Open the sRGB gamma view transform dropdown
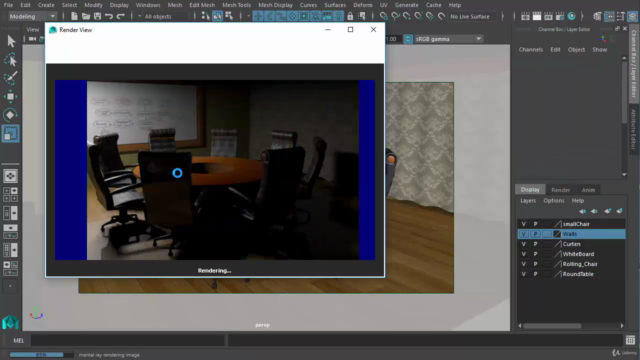The width and height of the screenshot is (640, 360). coord(449,39)
